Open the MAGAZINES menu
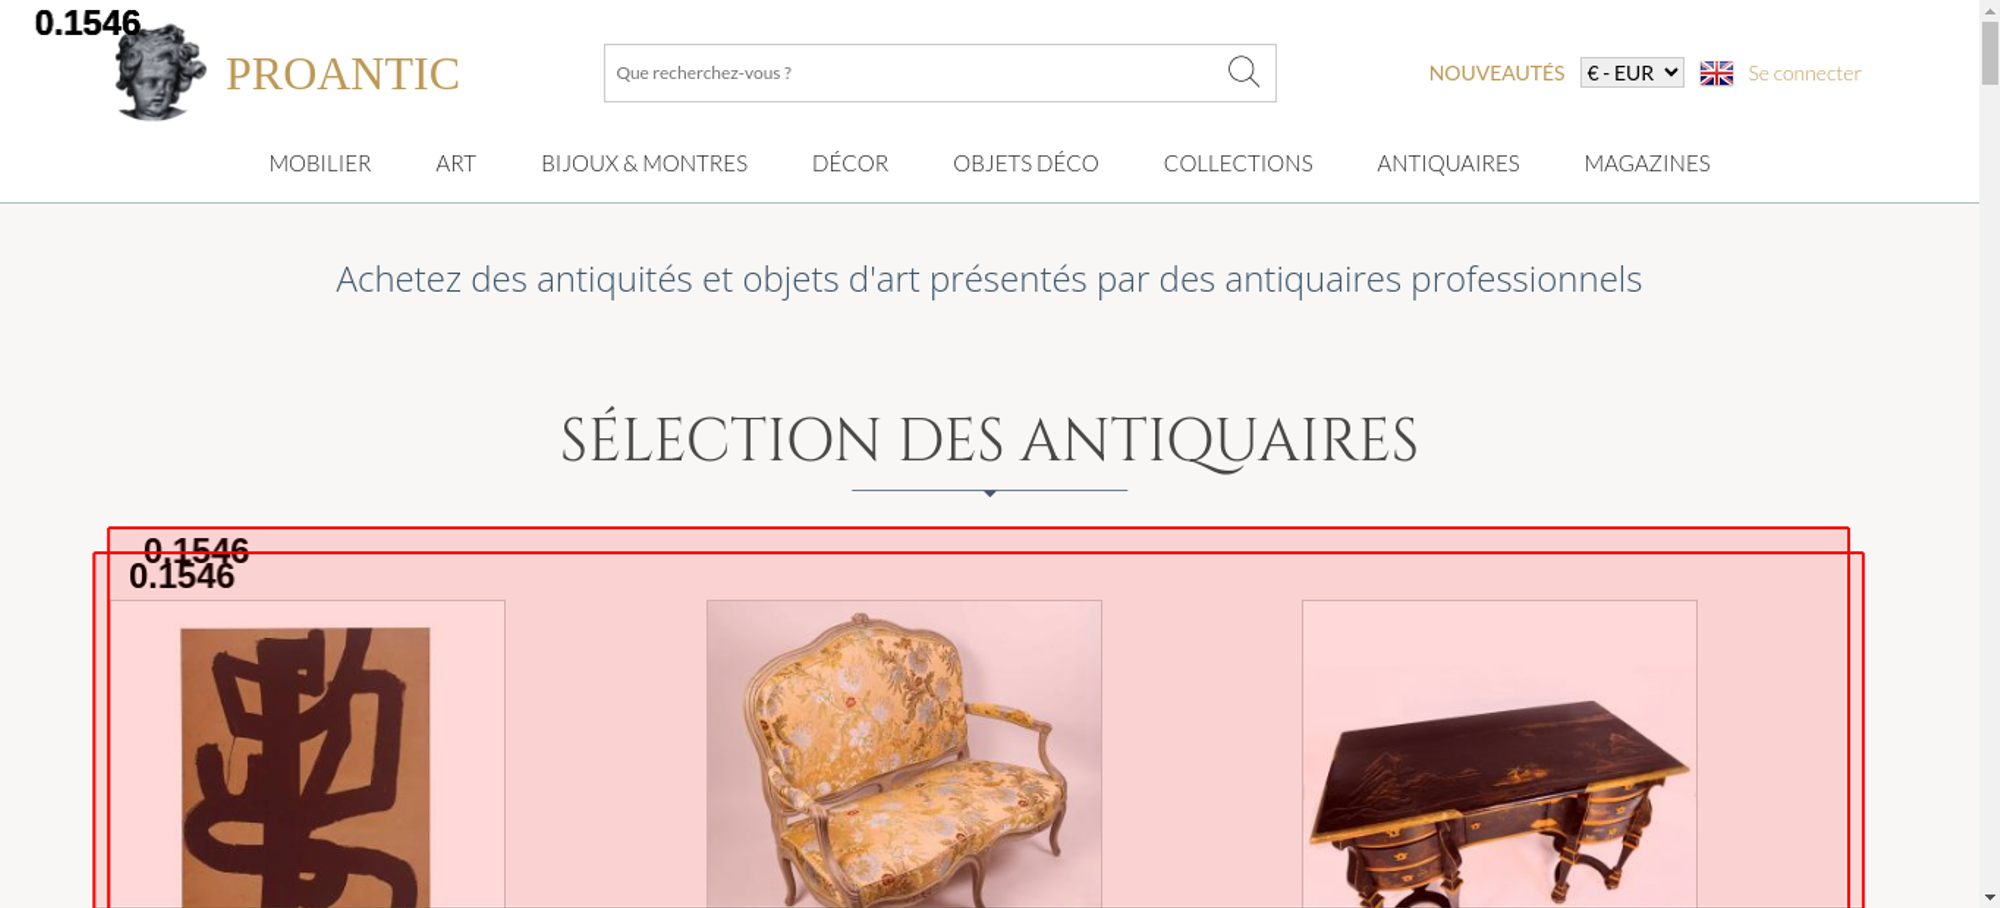Screen dimensions: 2000x908 (1647, 163)
